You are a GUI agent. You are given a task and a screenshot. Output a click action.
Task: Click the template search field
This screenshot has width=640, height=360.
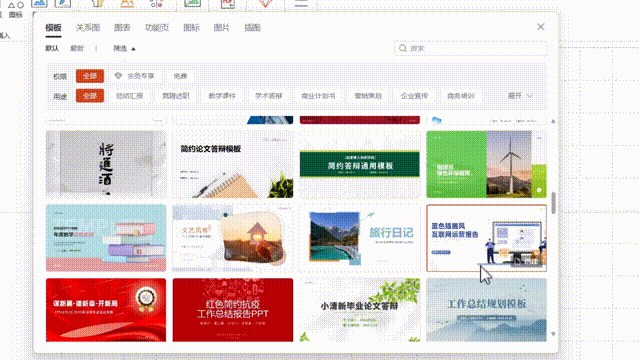click(x=470, y=48)
